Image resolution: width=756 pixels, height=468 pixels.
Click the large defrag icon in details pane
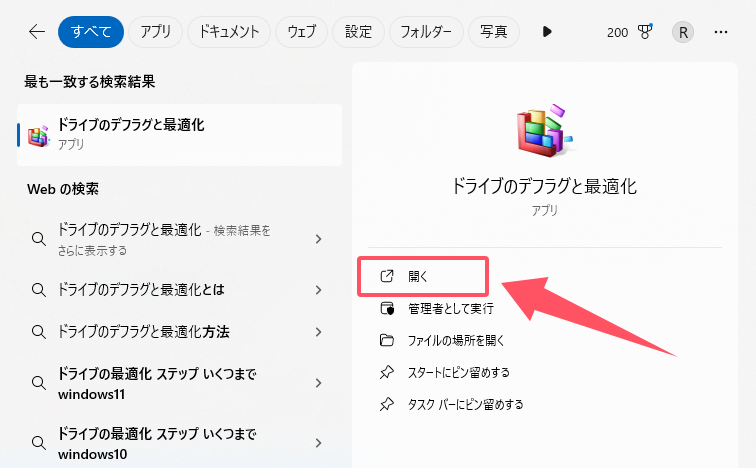544,131
